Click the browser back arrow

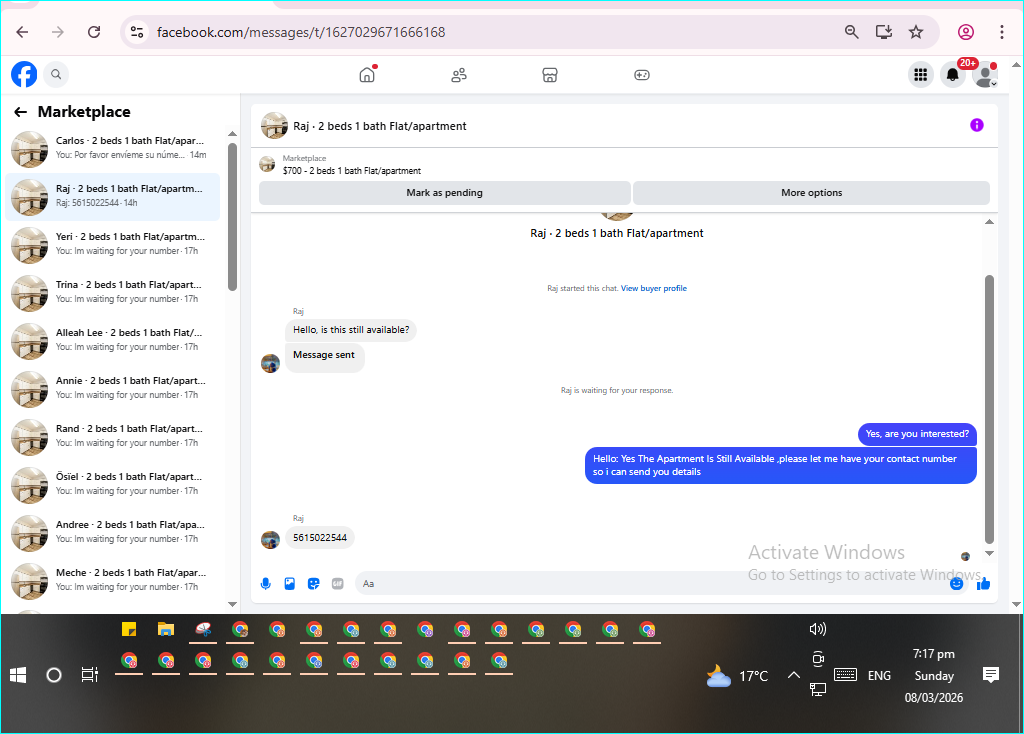[22, 32]
